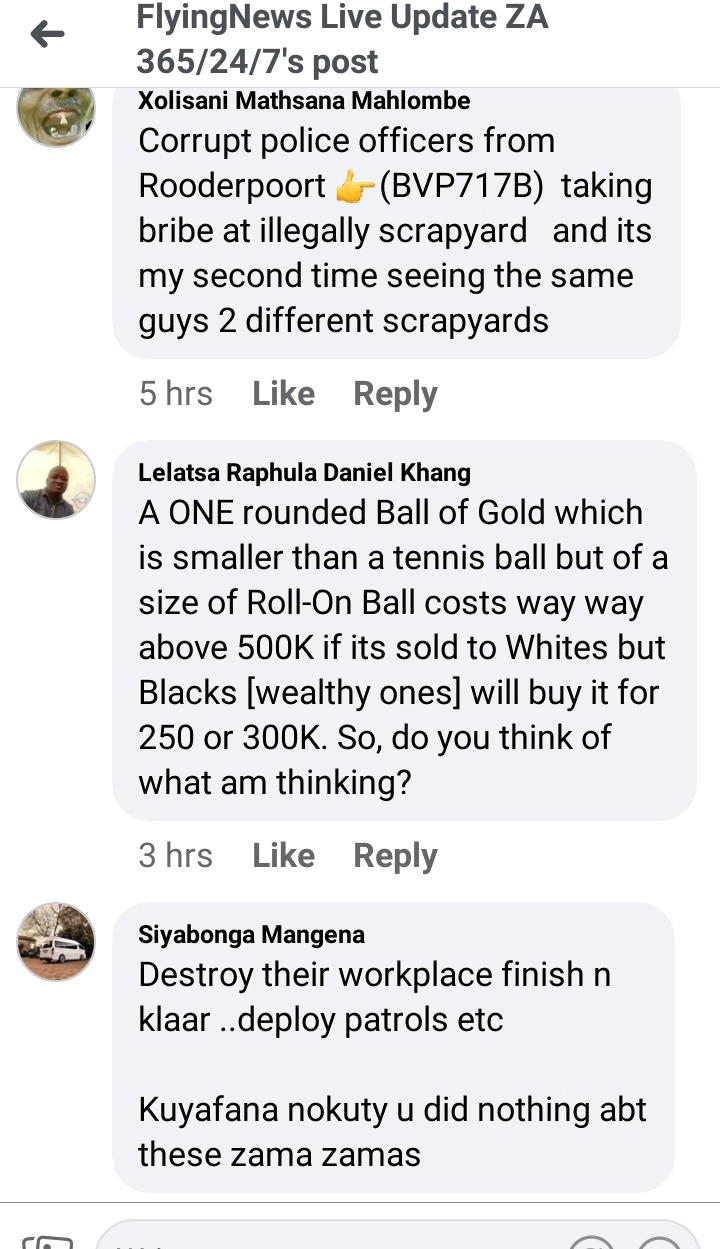Tap Siyabonga's zama zamas comment bubble

point(394,1047)
